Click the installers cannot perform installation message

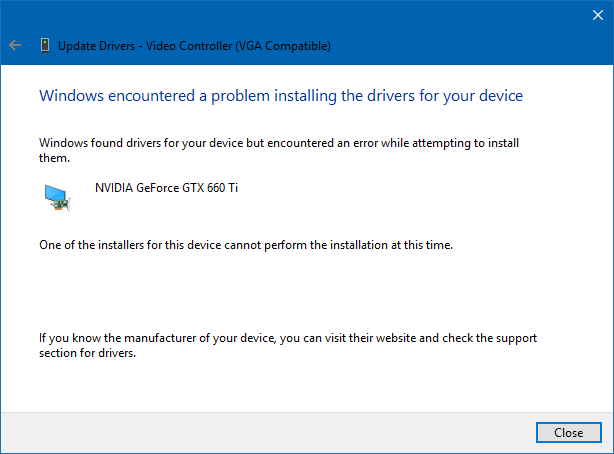coord(246,245)
